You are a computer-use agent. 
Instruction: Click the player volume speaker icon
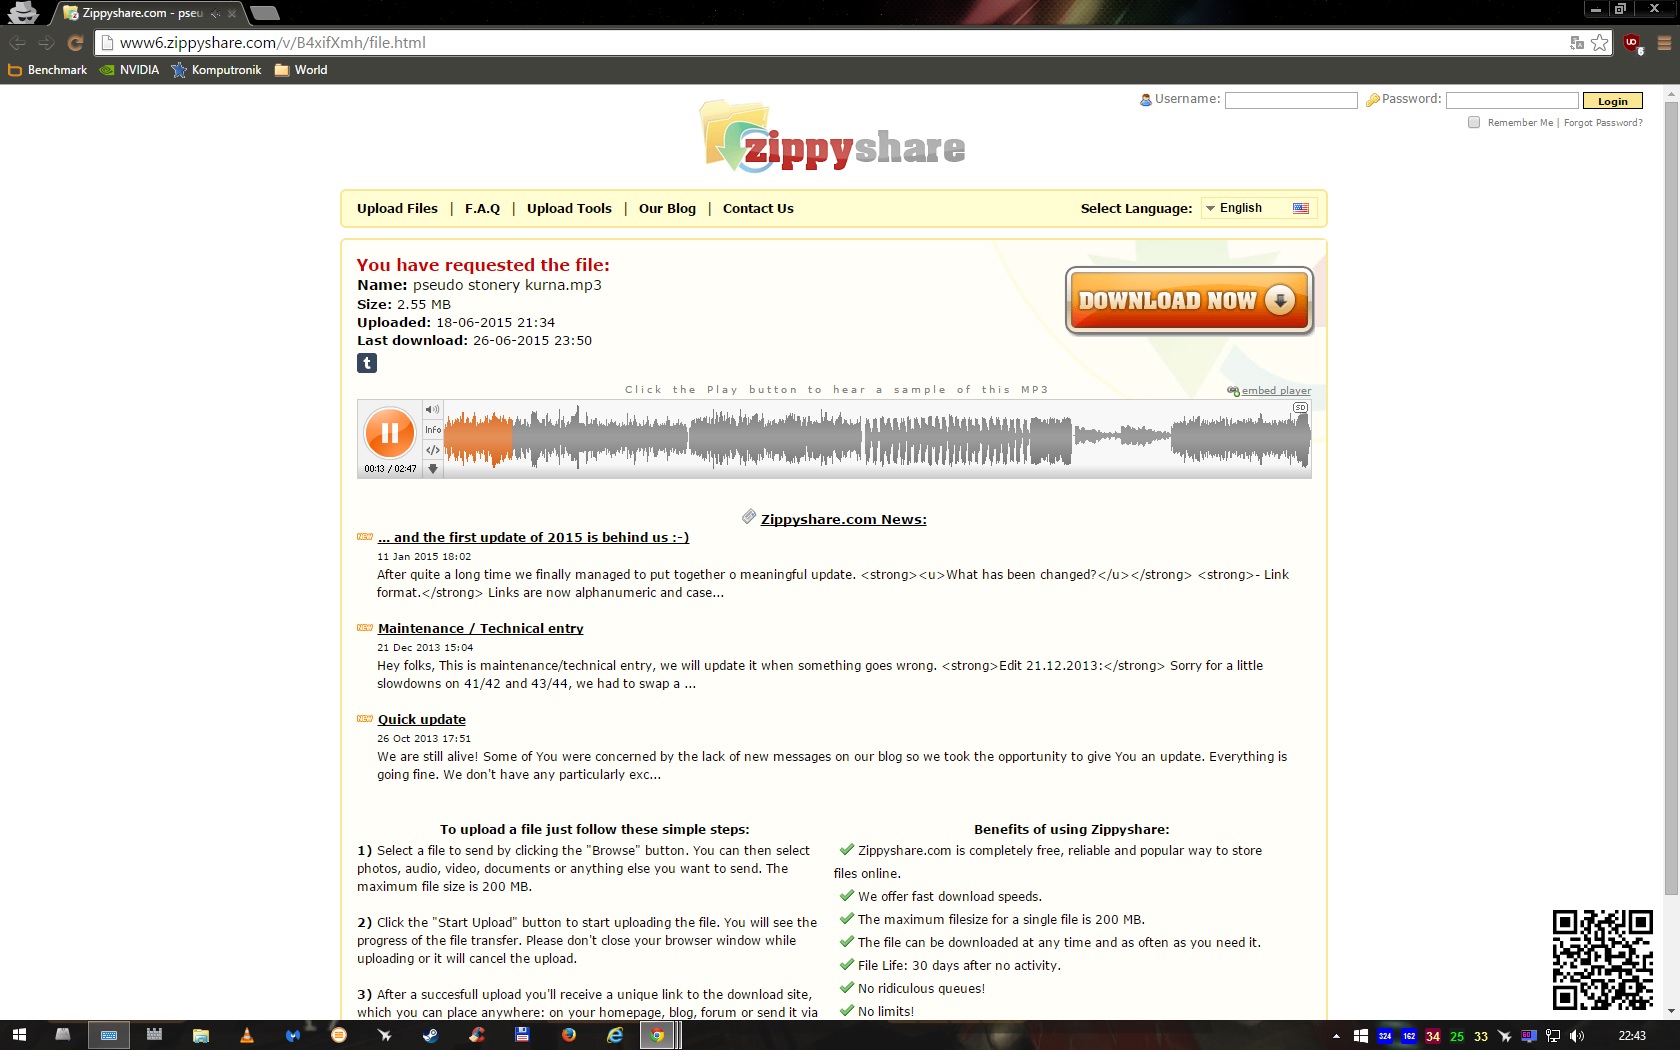(x=432, y=409)
